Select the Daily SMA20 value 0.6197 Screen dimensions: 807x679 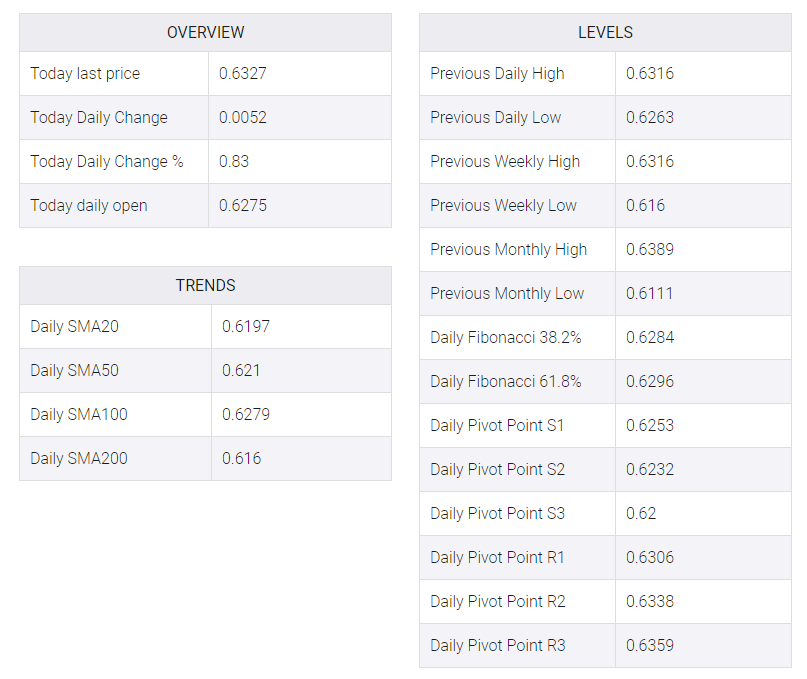point(246,326)
